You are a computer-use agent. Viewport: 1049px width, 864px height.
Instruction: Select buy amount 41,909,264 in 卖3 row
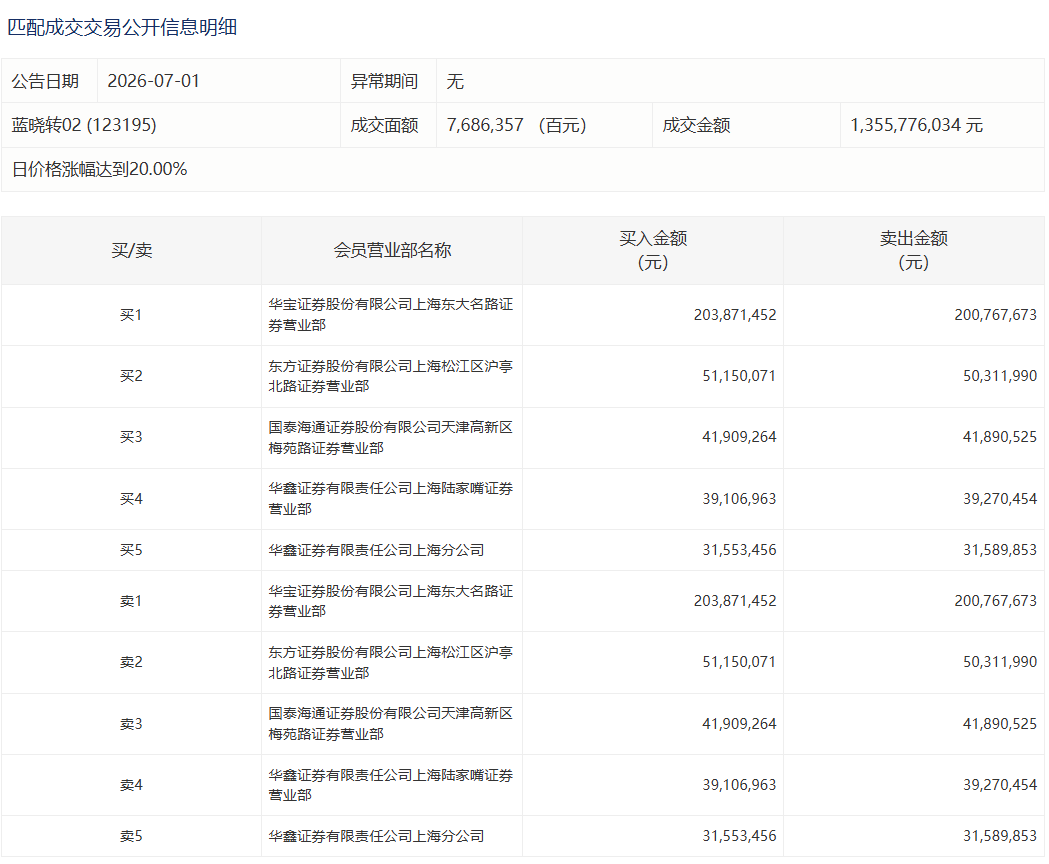click(x=739, y=723)
